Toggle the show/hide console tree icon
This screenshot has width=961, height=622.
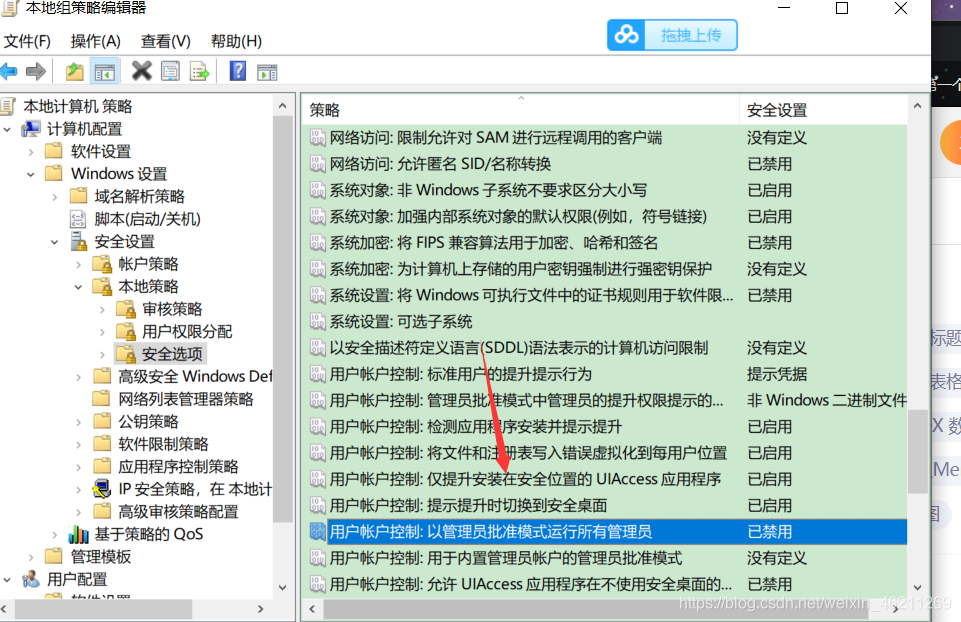tap(106, 70)
